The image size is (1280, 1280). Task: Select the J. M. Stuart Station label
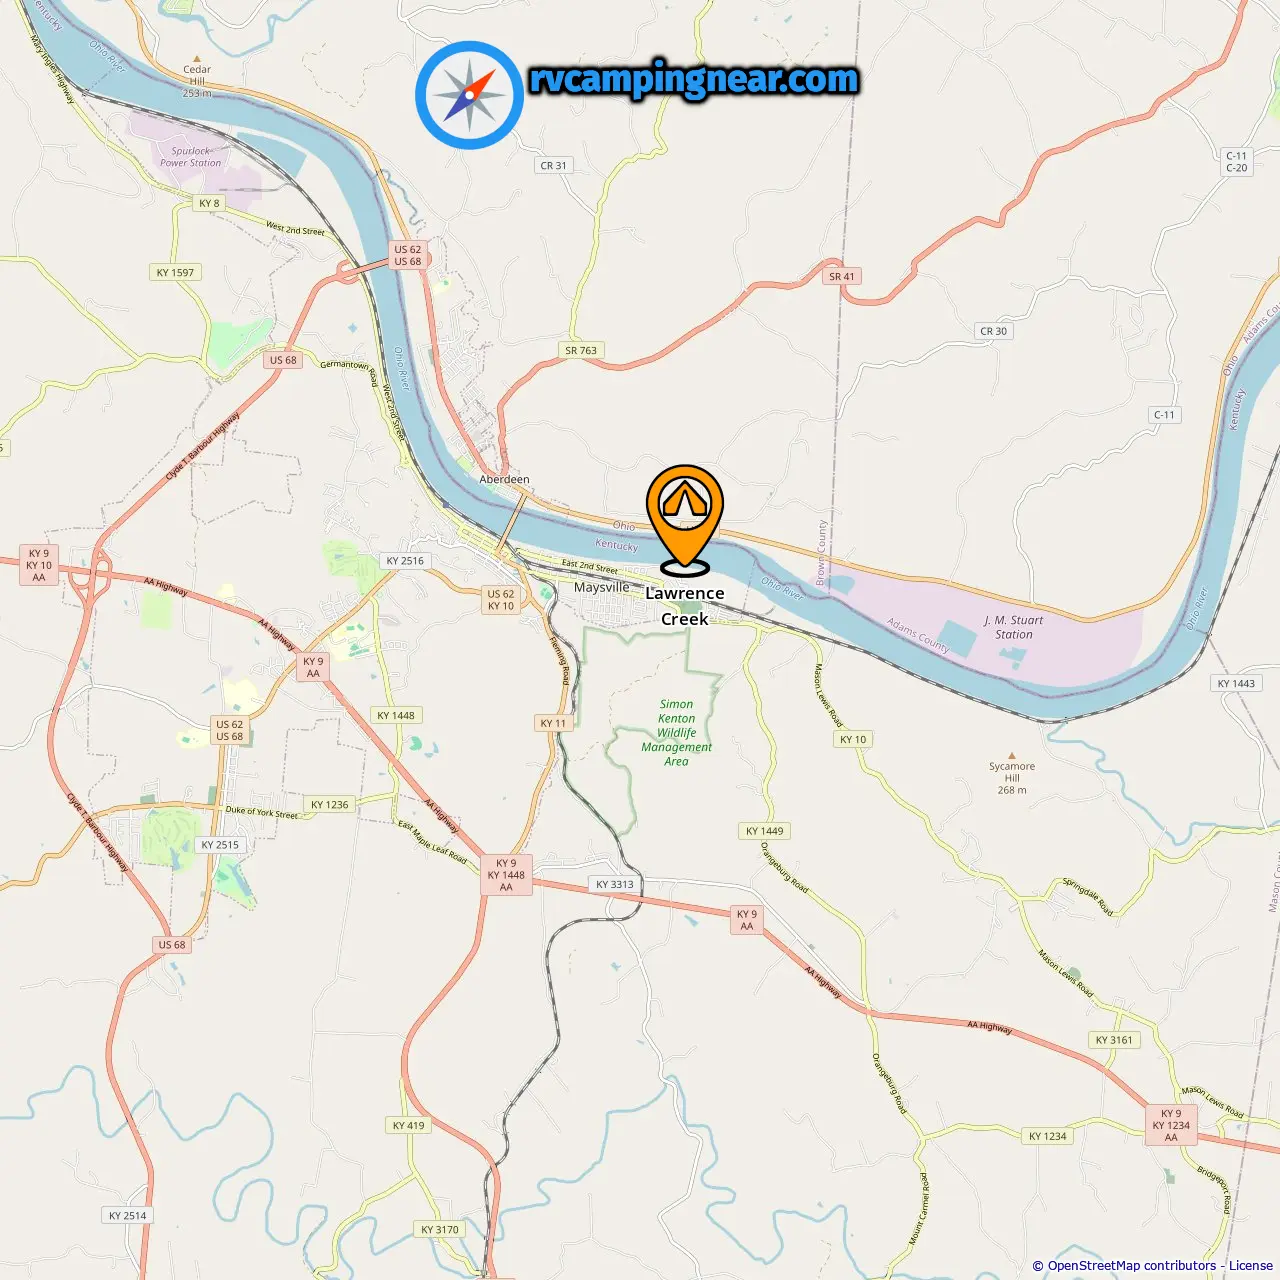[x=1014, y=627]
